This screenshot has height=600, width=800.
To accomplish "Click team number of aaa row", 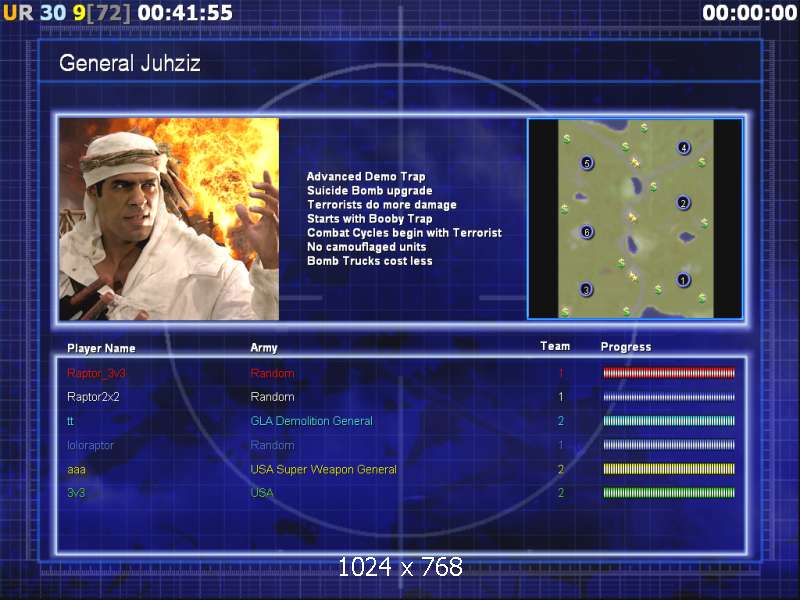I will coord(561,469).
